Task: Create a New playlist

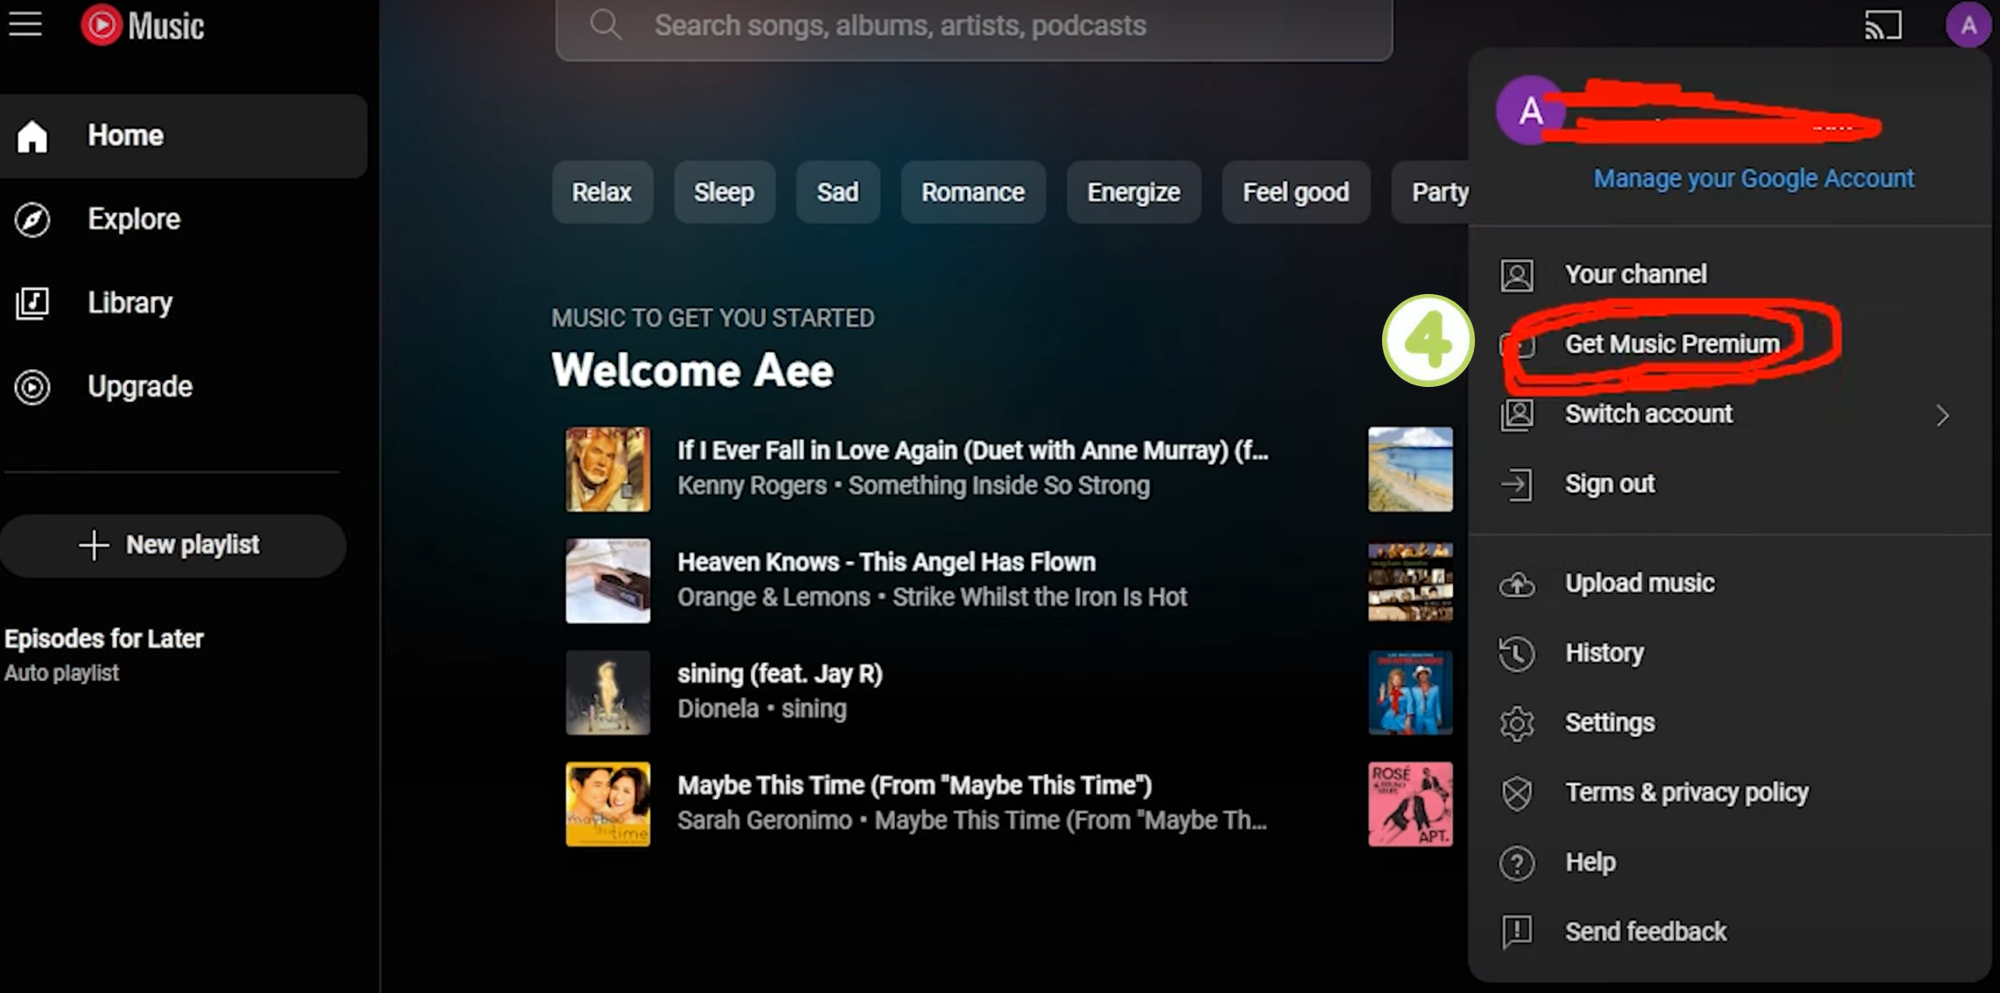Action: (x=172, y=545)
